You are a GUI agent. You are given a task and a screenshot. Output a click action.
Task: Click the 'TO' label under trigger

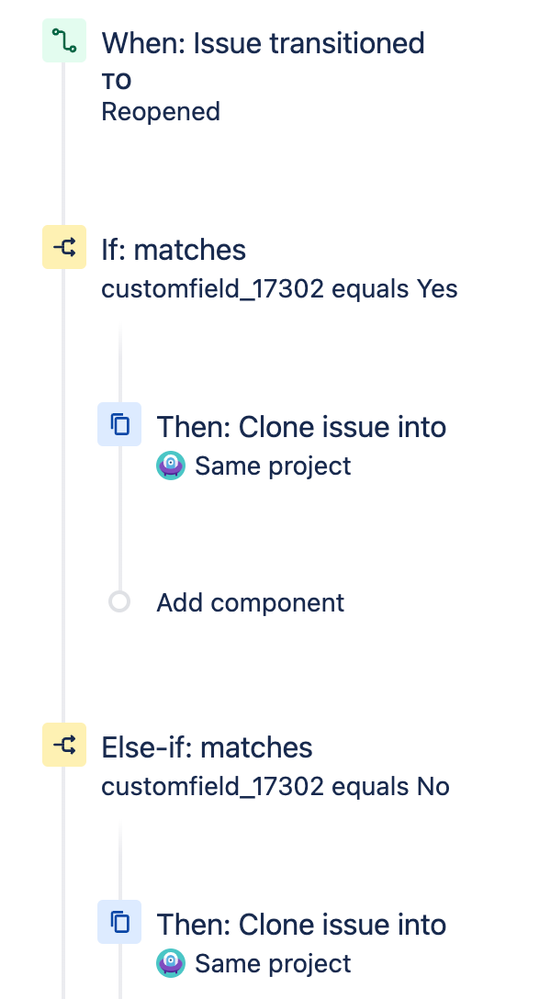(116, 82)
